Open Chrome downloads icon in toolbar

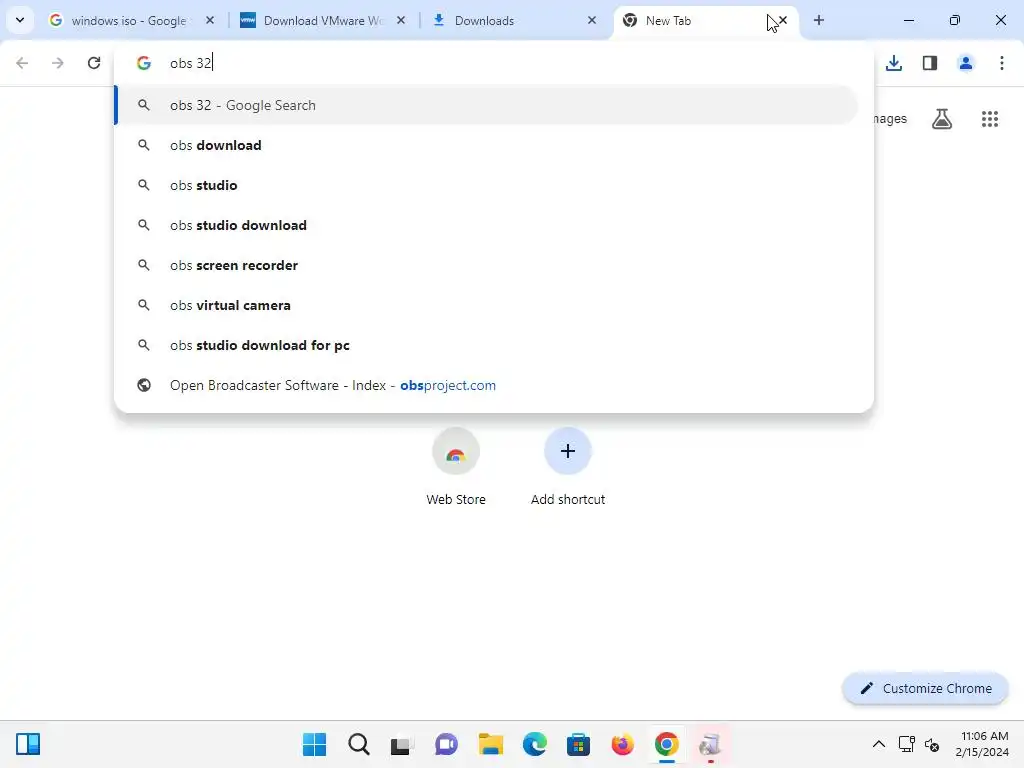point(894,63)
